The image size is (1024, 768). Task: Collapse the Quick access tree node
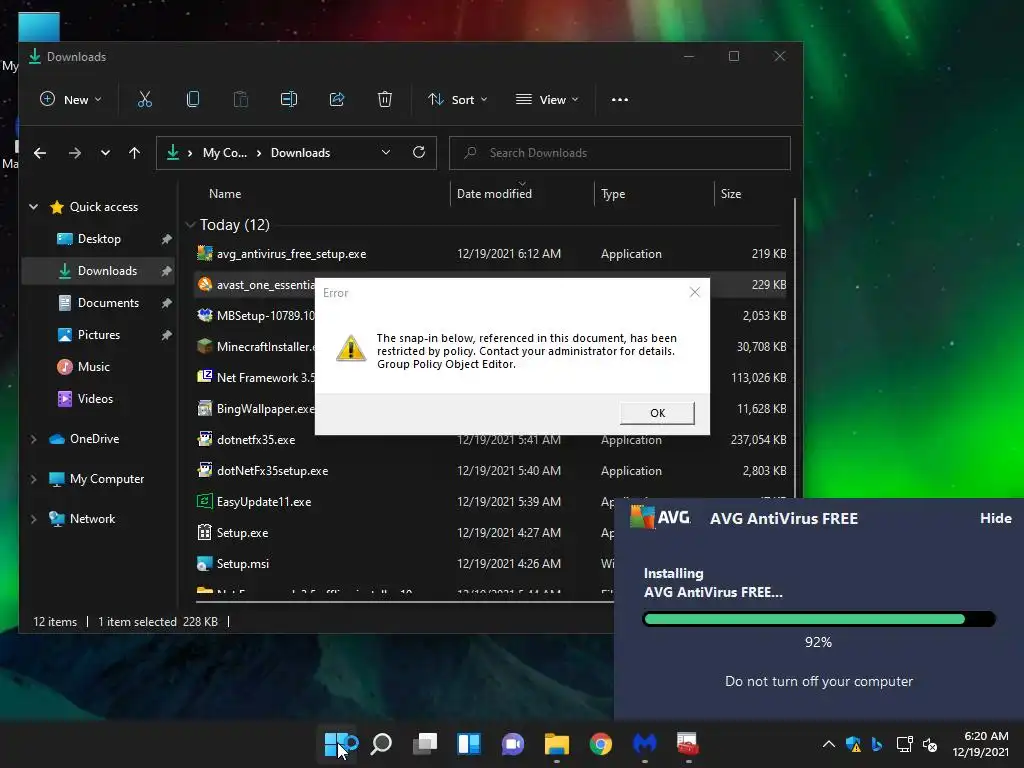click(x=33, y=207)
